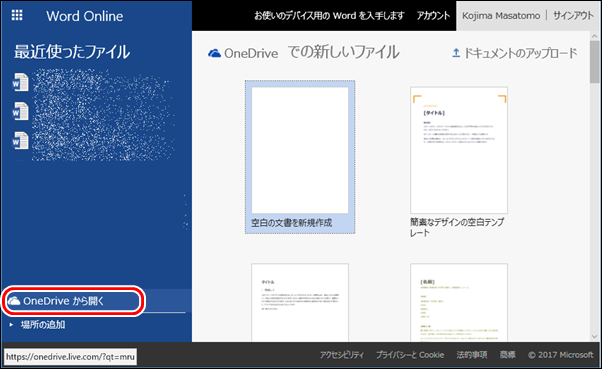Click the upload arrow icon for ドキュメントのアップロード
This screenshot has height=369, width=602.
click(456, 53)
